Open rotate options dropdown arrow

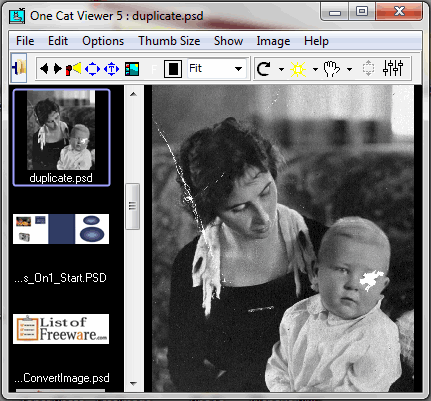[x=281, y=69]
